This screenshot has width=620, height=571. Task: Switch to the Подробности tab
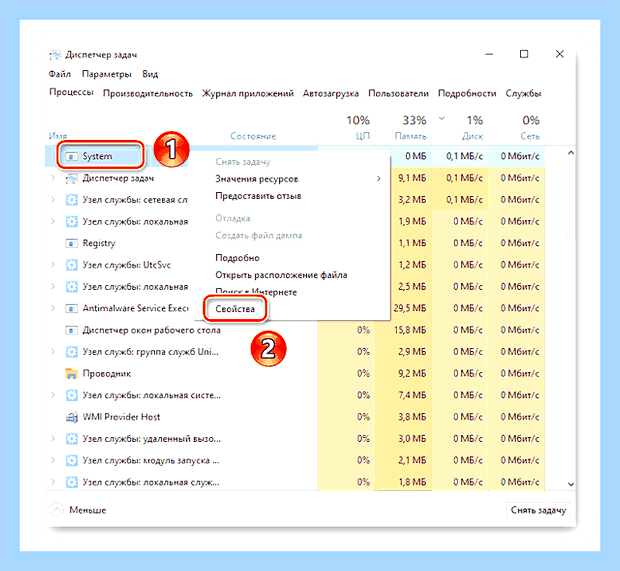467,94
